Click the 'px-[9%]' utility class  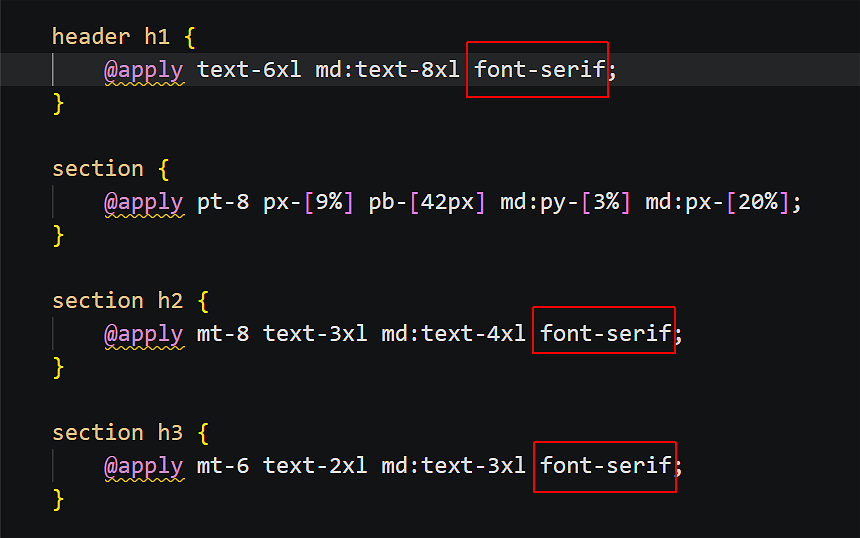(x=308, y=202)
